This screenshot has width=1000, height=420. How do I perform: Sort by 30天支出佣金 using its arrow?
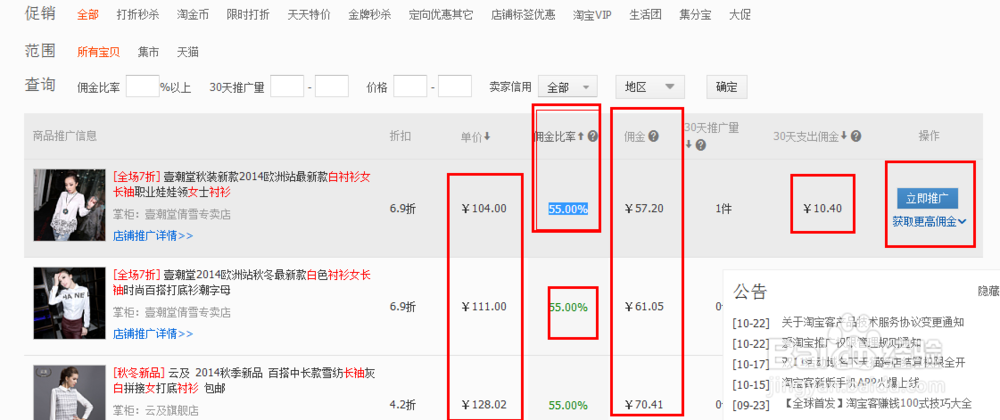(x=844, y=136)
